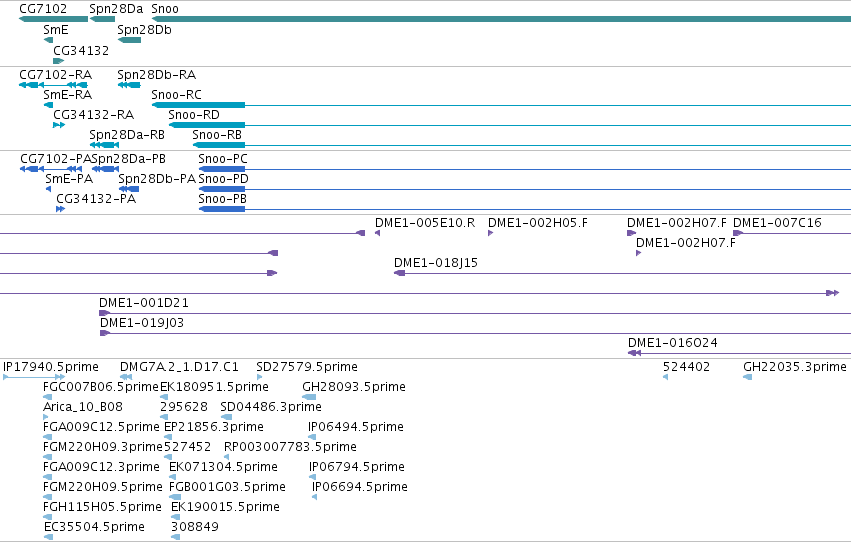Open BAC clone DME1-007C16

792,233
